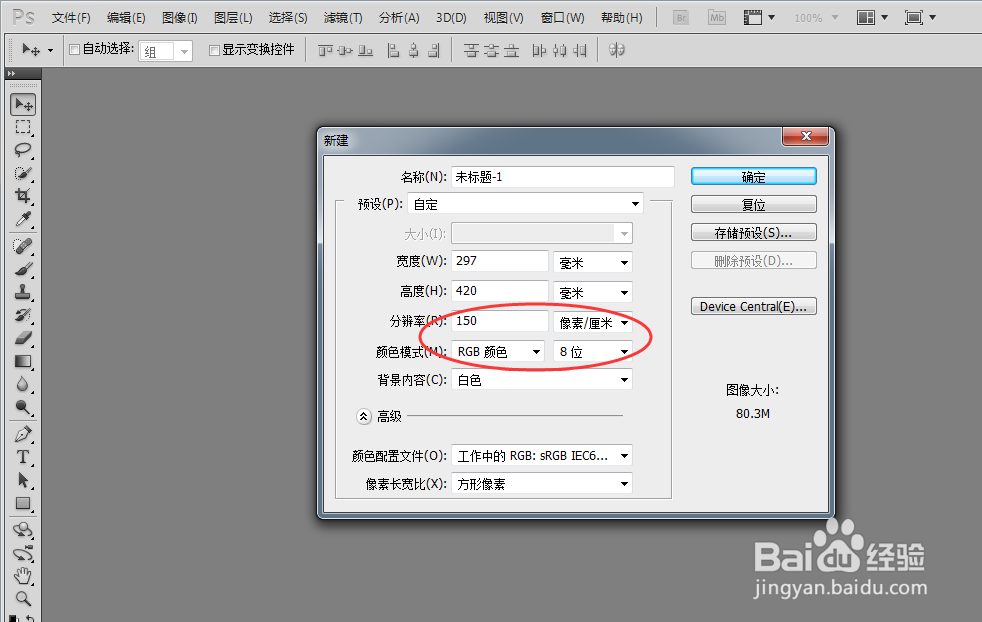Select the Gradient tool
Viewport: 982px width, 622px height.
[x=23, y=361]
